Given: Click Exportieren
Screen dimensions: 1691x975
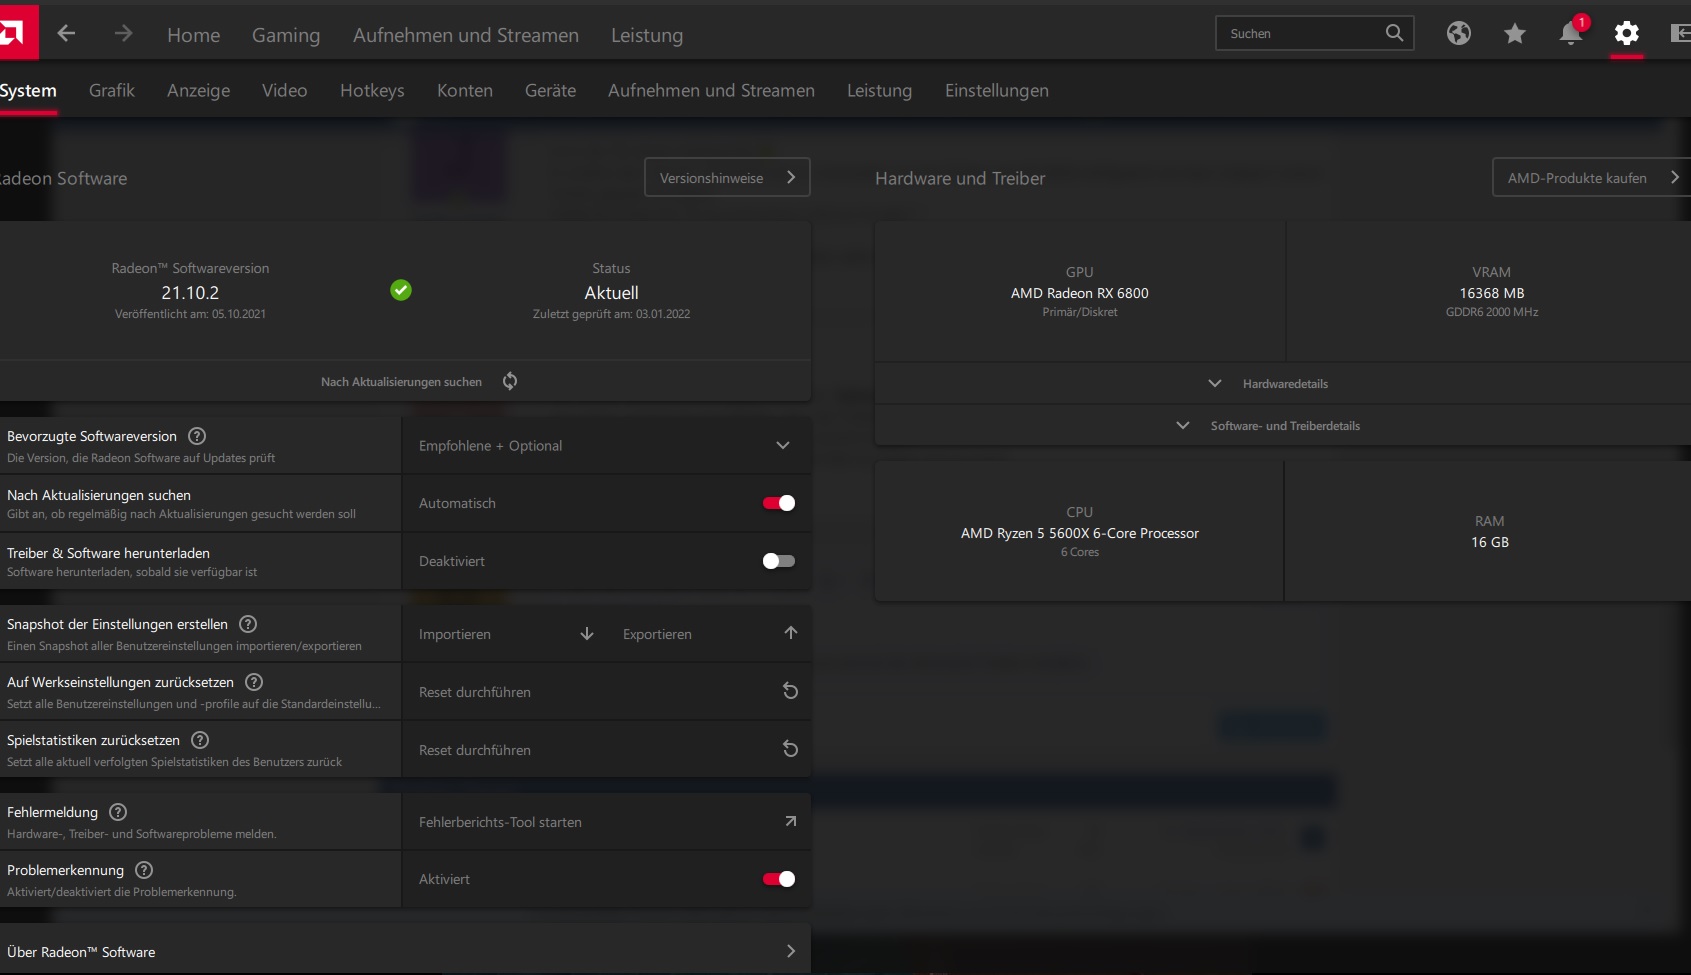Looking at the screenshot, I should [657, 634].
